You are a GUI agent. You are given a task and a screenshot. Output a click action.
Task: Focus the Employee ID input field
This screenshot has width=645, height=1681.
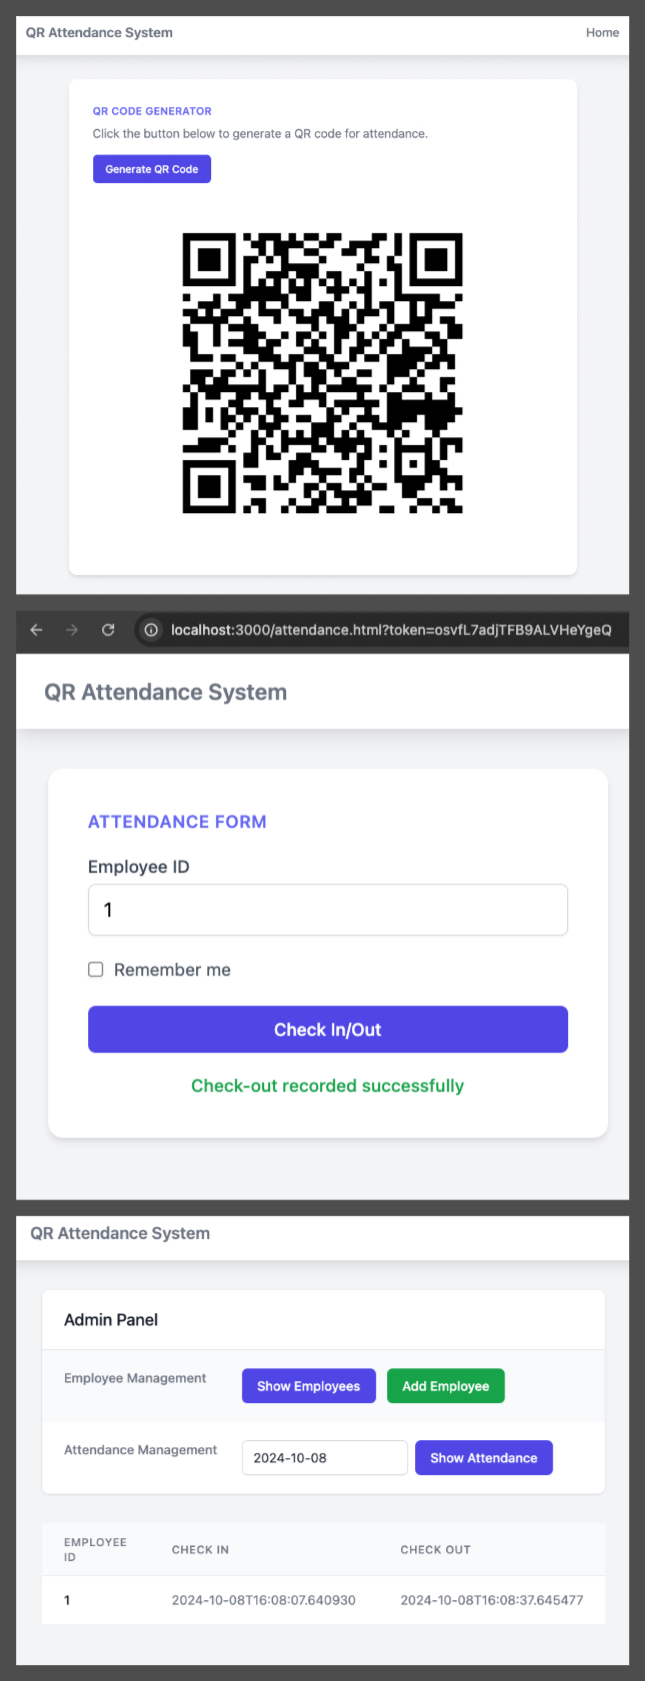click(328, 910)
